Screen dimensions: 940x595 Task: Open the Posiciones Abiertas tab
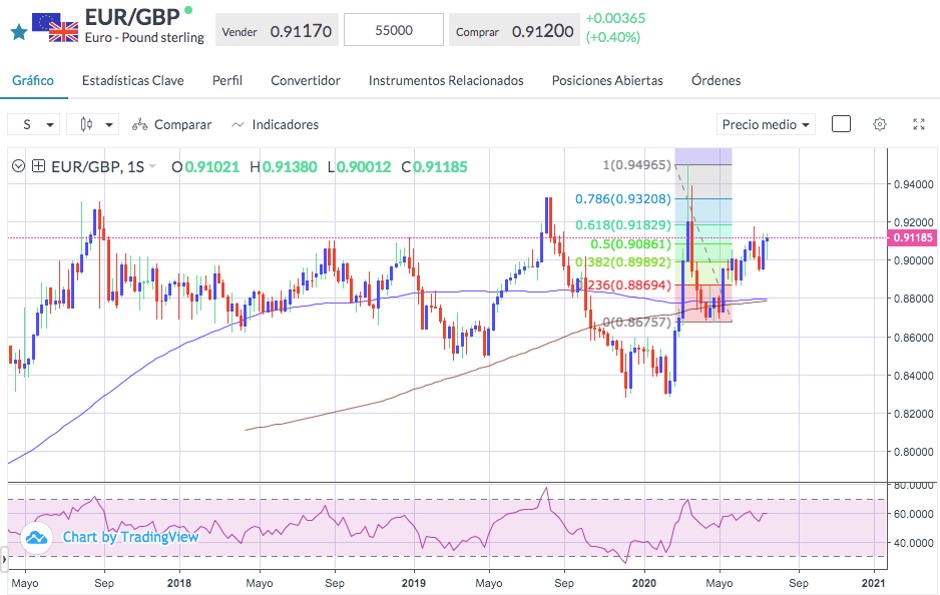(x=607, y=80)
